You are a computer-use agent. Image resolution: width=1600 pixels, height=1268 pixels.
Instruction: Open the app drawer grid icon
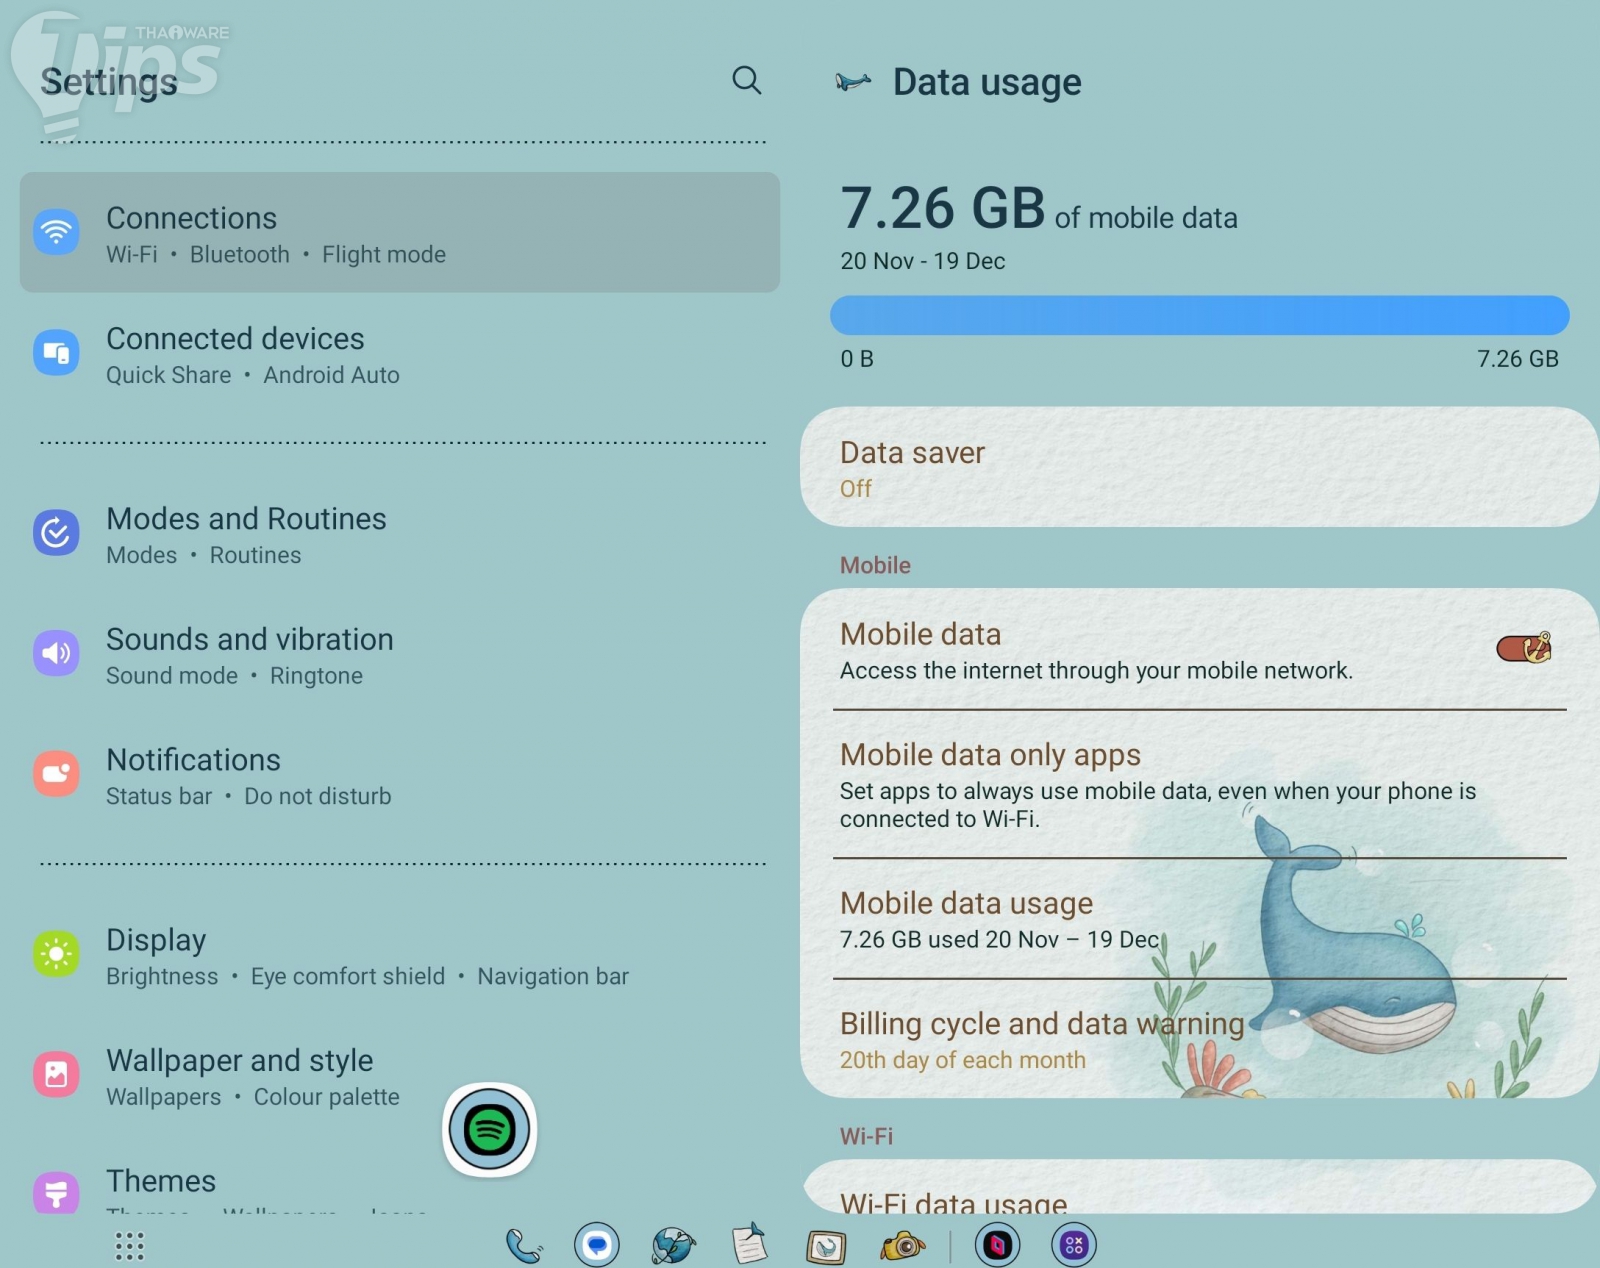point(130,1246)
